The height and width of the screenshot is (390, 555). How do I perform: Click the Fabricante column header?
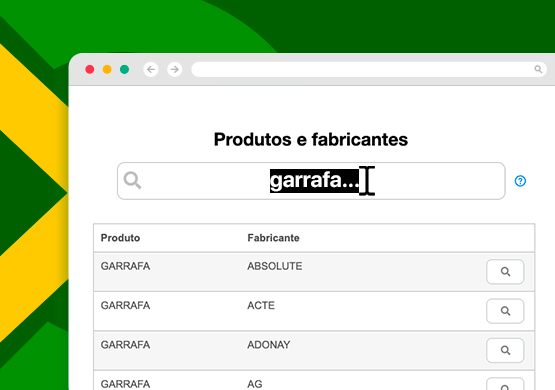point(273,238)
